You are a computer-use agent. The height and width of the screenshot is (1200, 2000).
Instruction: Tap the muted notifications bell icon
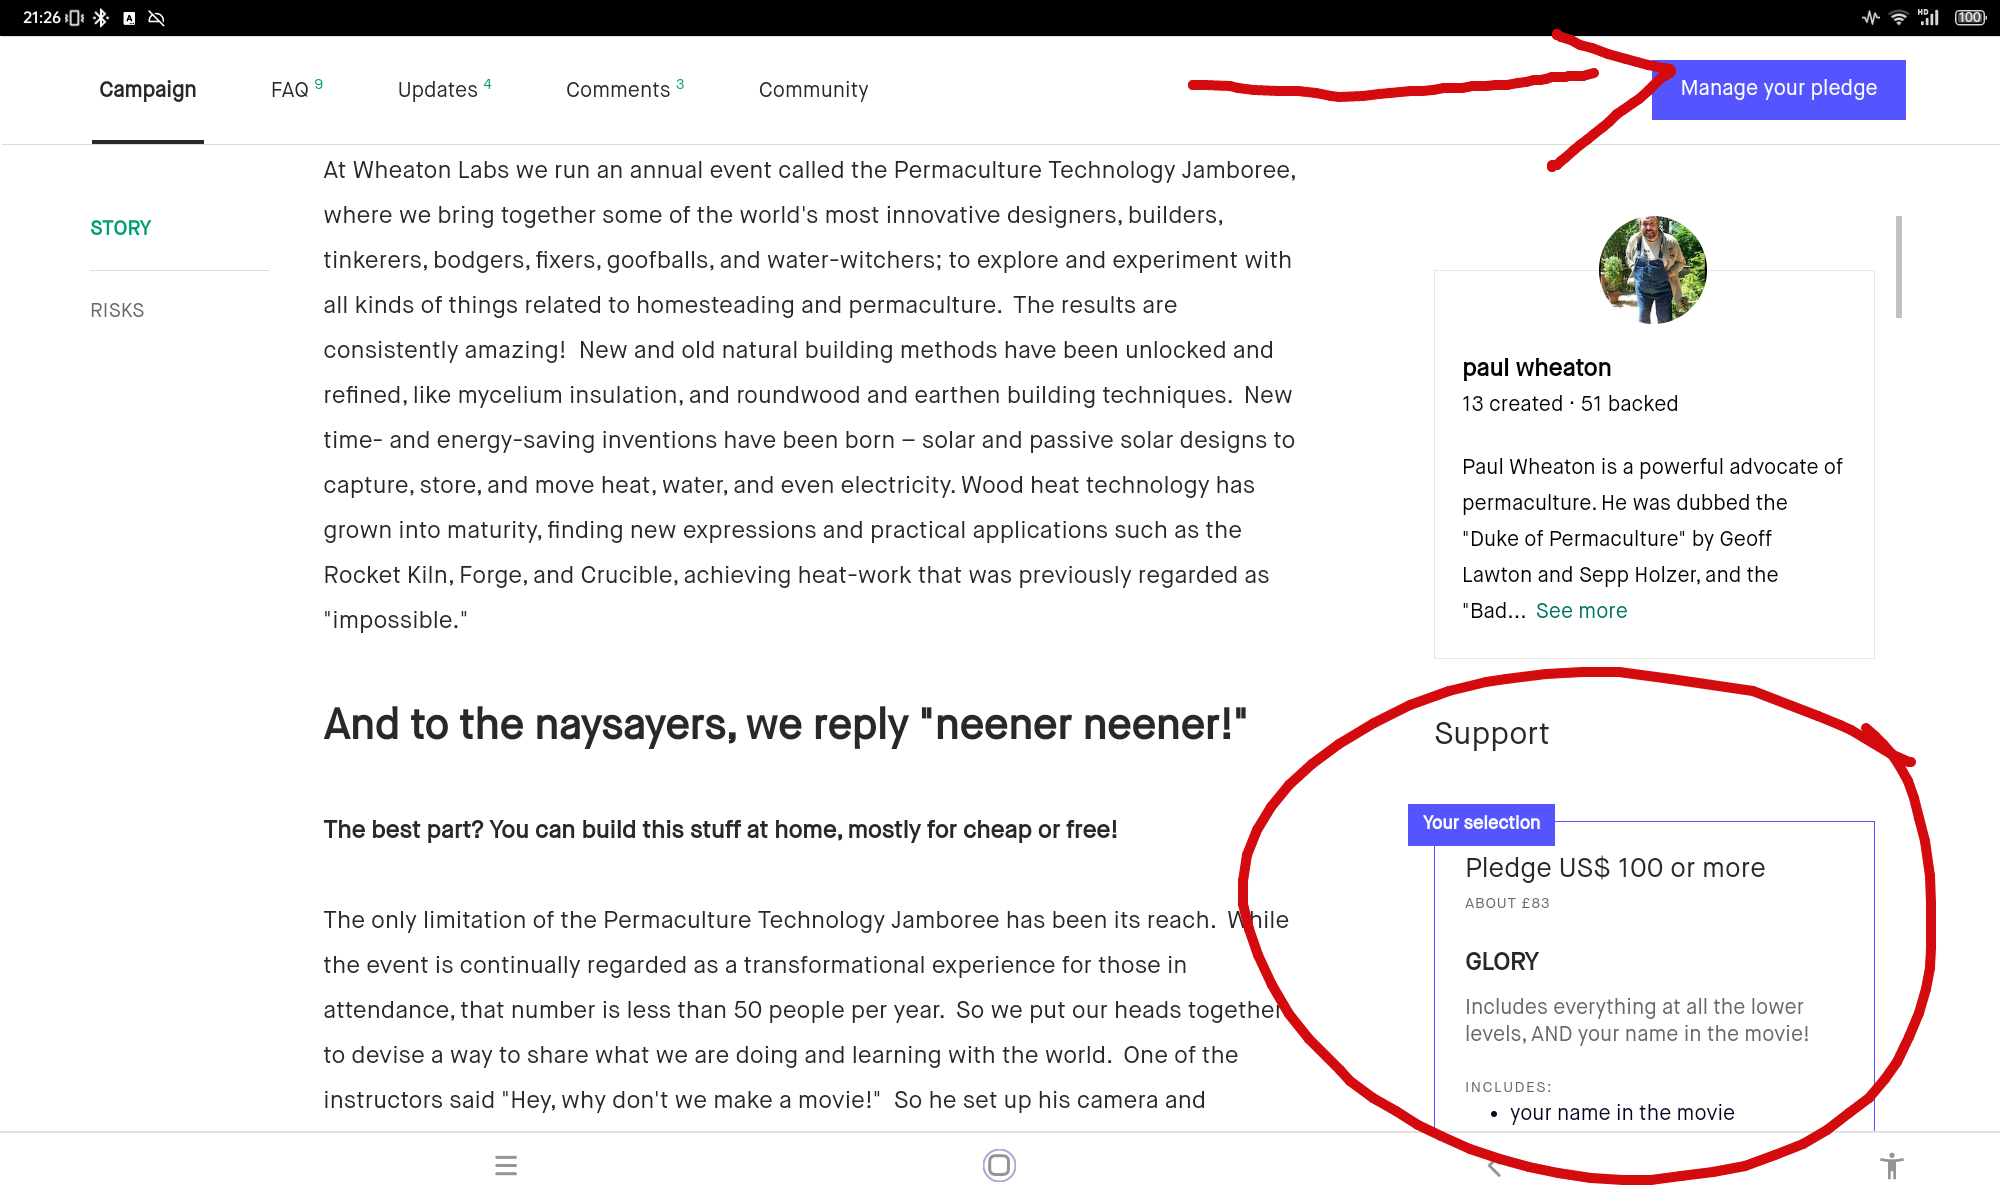click(156, 18)
